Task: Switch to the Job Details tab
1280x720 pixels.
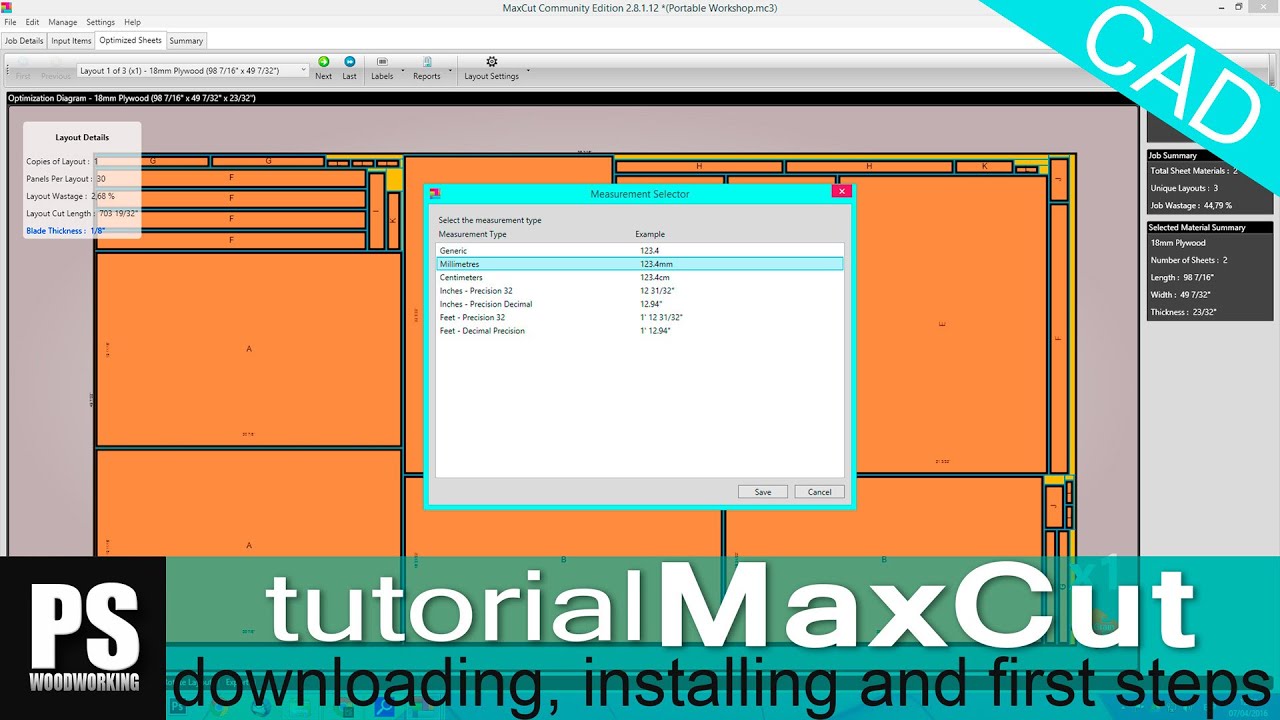Action: [x=24, y=41]
